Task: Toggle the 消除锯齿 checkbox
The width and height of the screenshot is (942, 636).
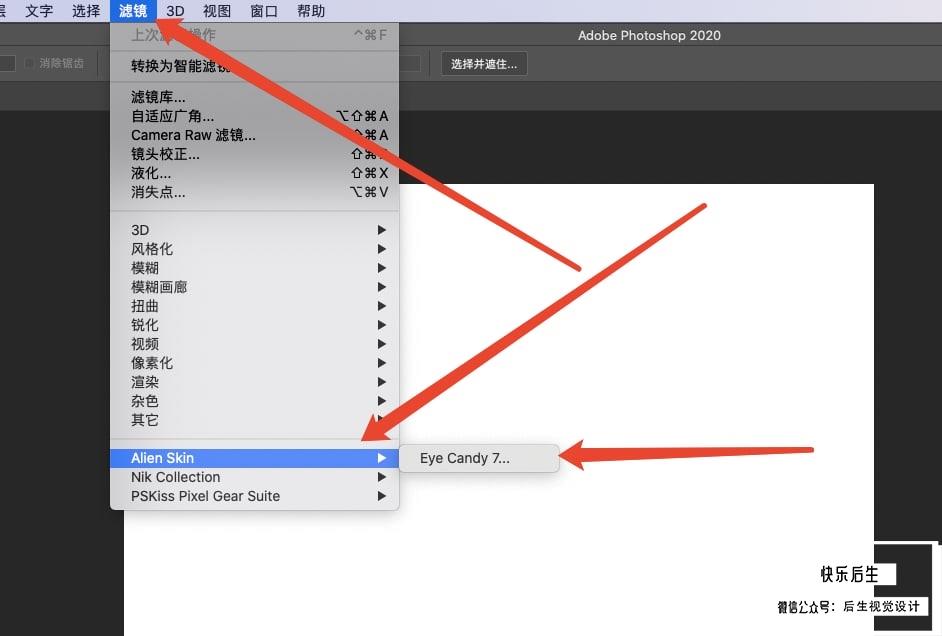Action: pyautogui.click(x=29, y=63)
